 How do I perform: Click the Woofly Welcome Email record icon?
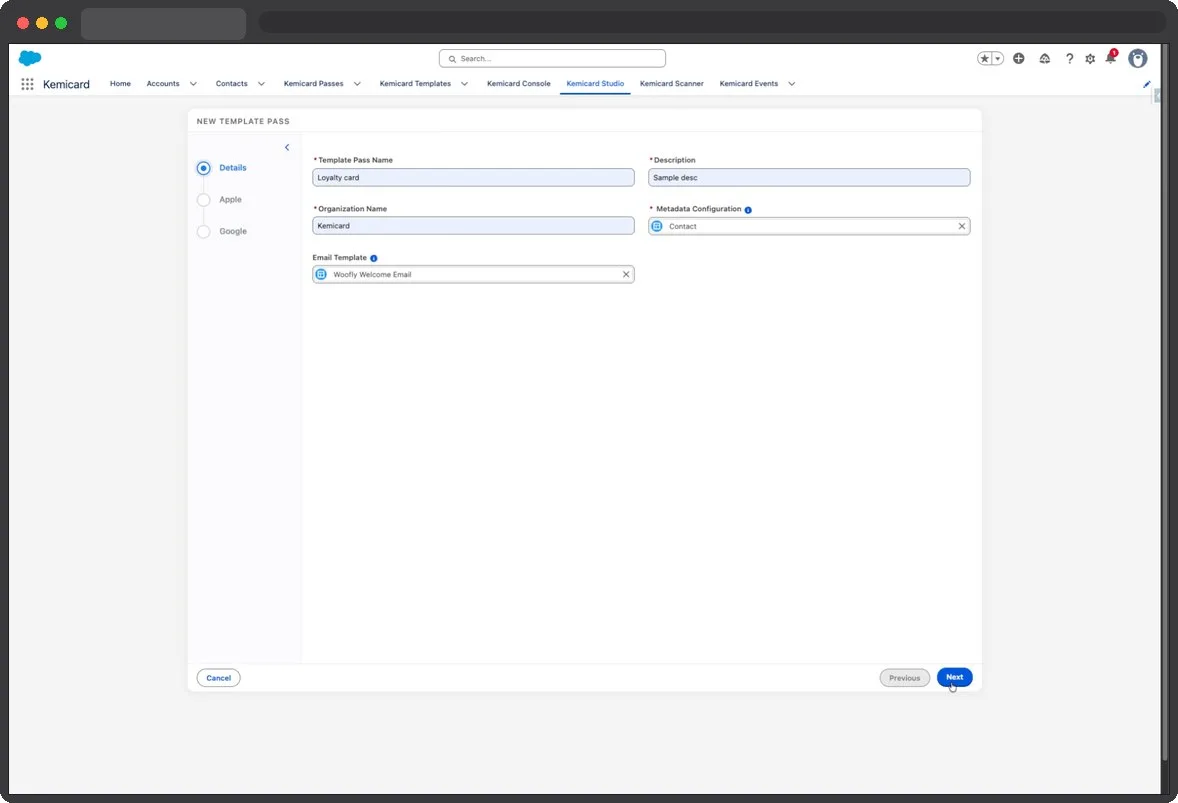pos(321,274)
